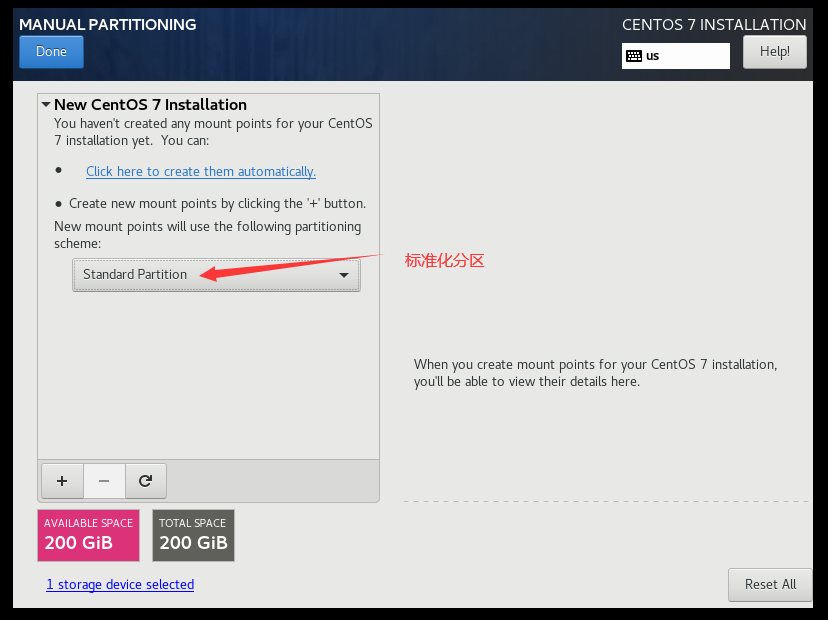This screenshot has width=828, height=620.
Task: Click the reload storage configuration icon
Action: click(146, 481)
